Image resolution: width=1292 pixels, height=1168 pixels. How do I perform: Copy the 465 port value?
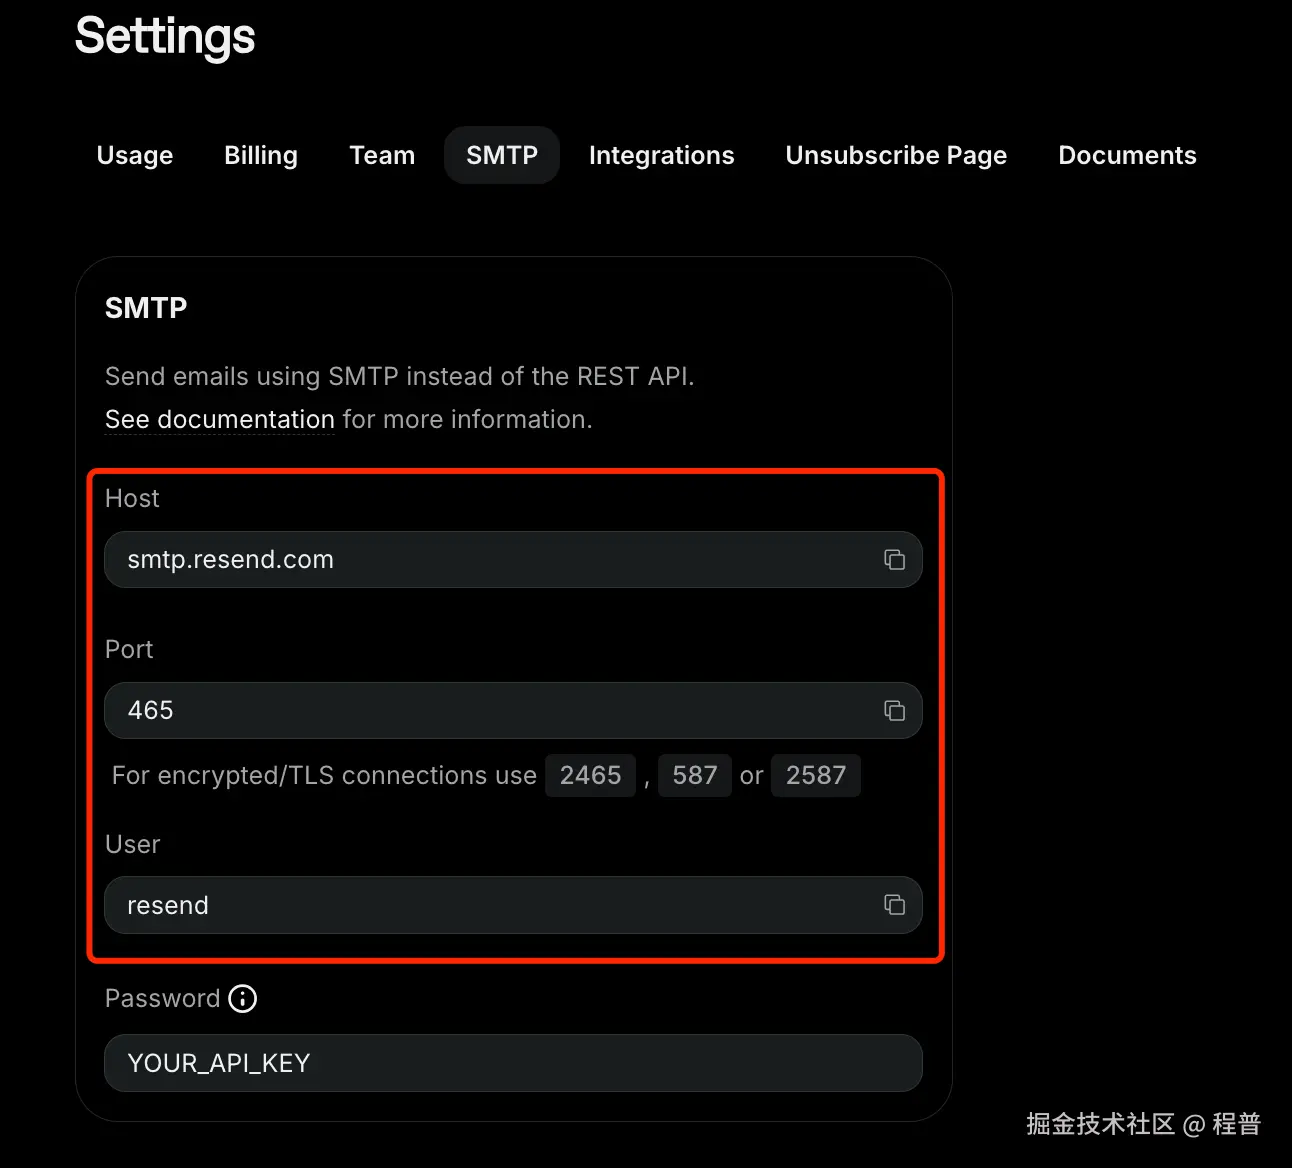pos(894,711)
